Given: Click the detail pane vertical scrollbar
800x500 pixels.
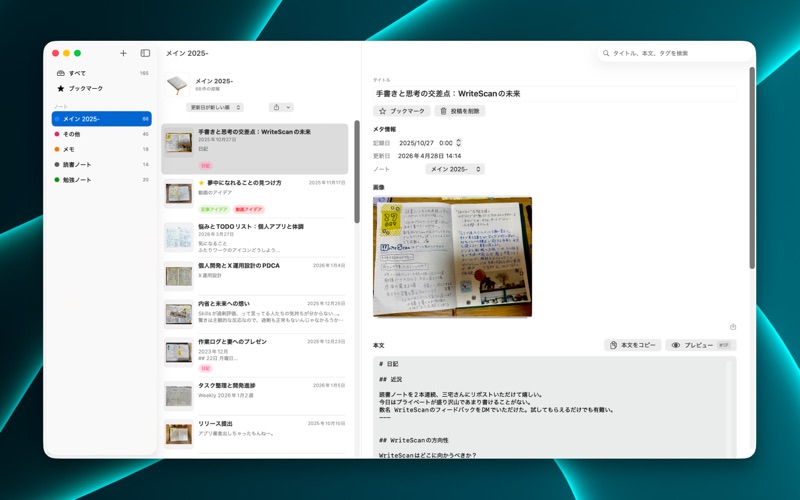Looking at the screenshot, I should (752, 168).
